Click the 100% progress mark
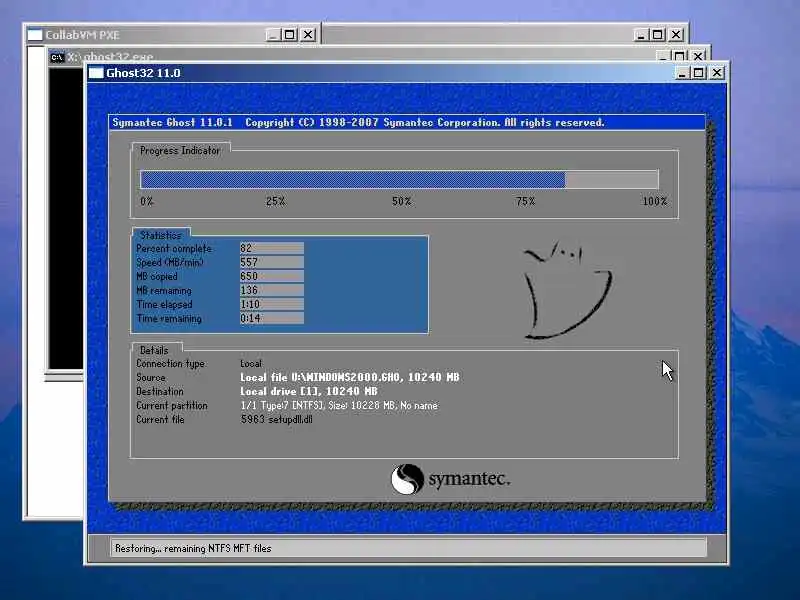 [x=655, y=201]
